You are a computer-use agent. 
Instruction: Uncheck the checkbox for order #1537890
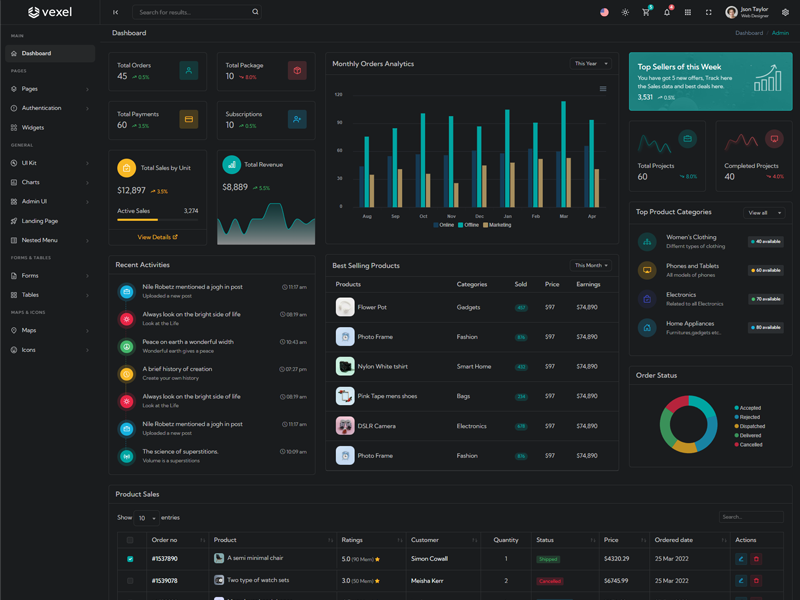(x=130, y=559)
